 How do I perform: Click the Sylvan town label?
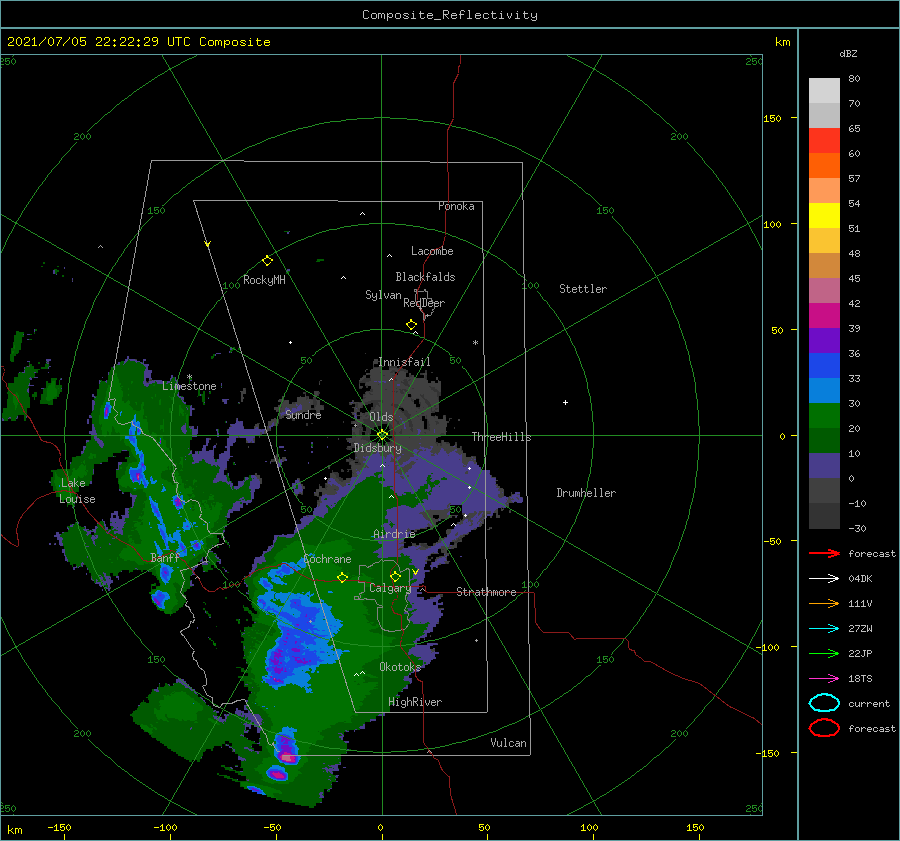[x=383, y=295]
